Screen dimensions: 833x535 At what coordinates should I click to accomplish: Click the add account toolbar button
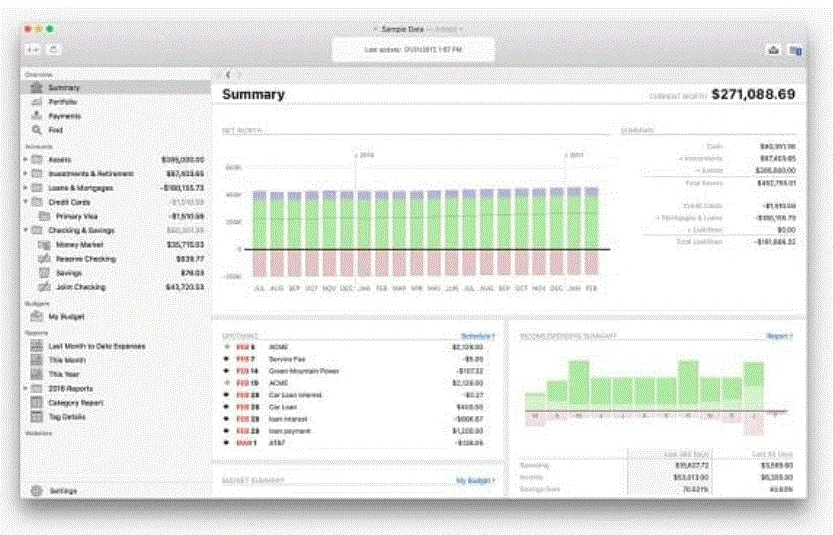point(33,49)
